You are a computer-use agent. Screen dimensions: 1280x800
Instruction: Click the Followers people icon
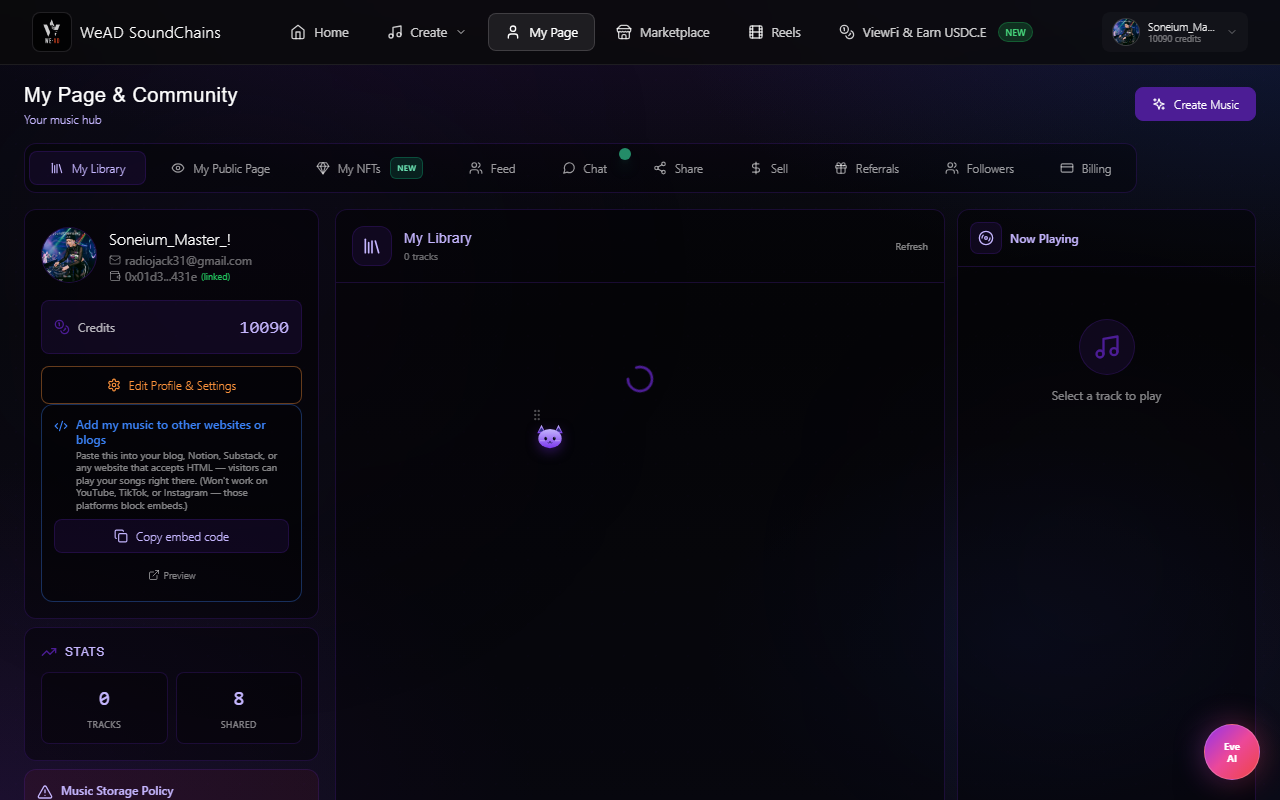tap(952, 168)
